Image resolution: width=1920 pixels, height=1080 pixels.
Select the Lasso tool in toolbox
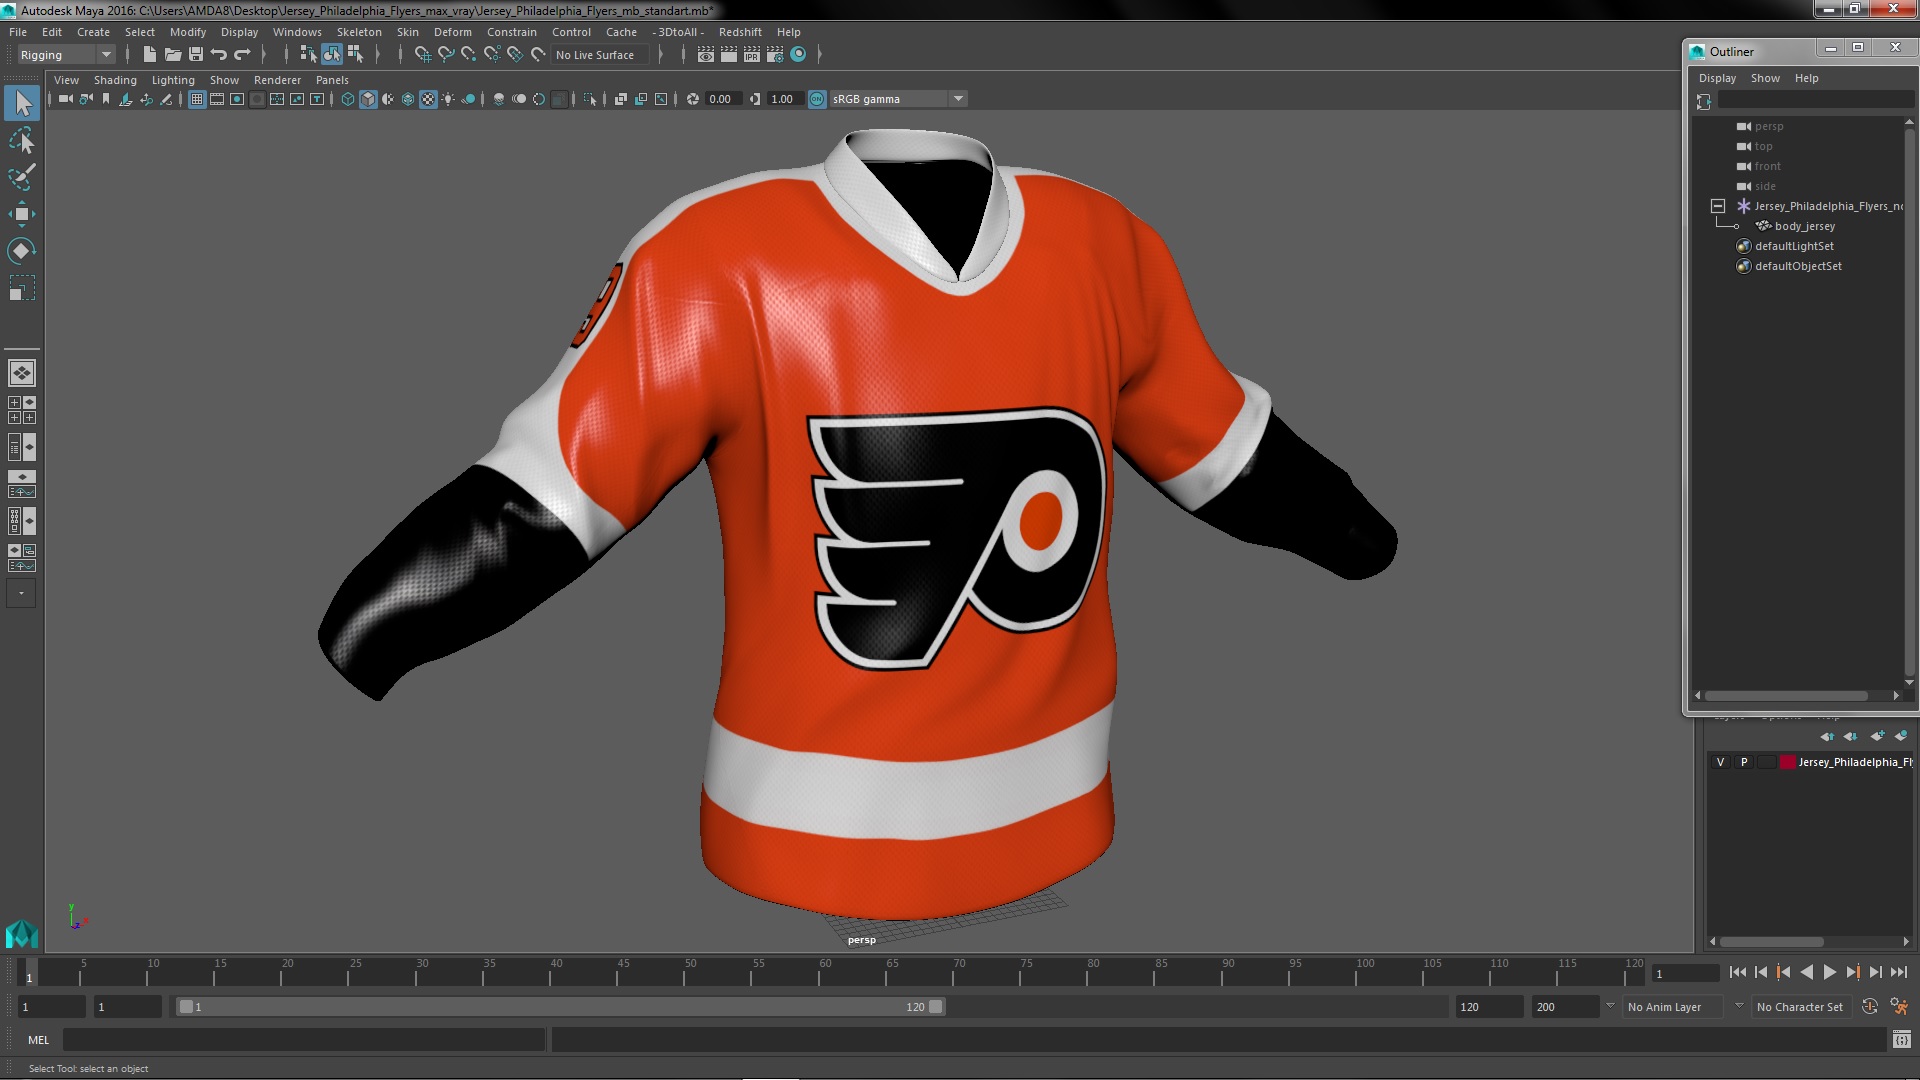pos(22,141)
